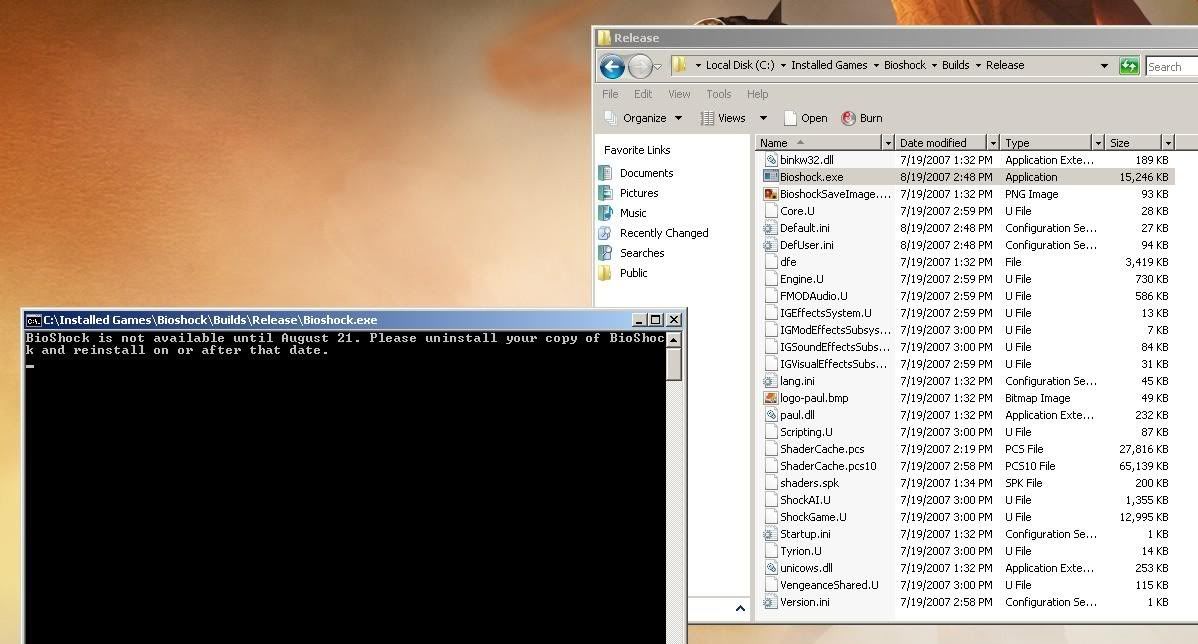
Task: Select the ShaderCache.pcs file
Action: [x=821, y=449]
